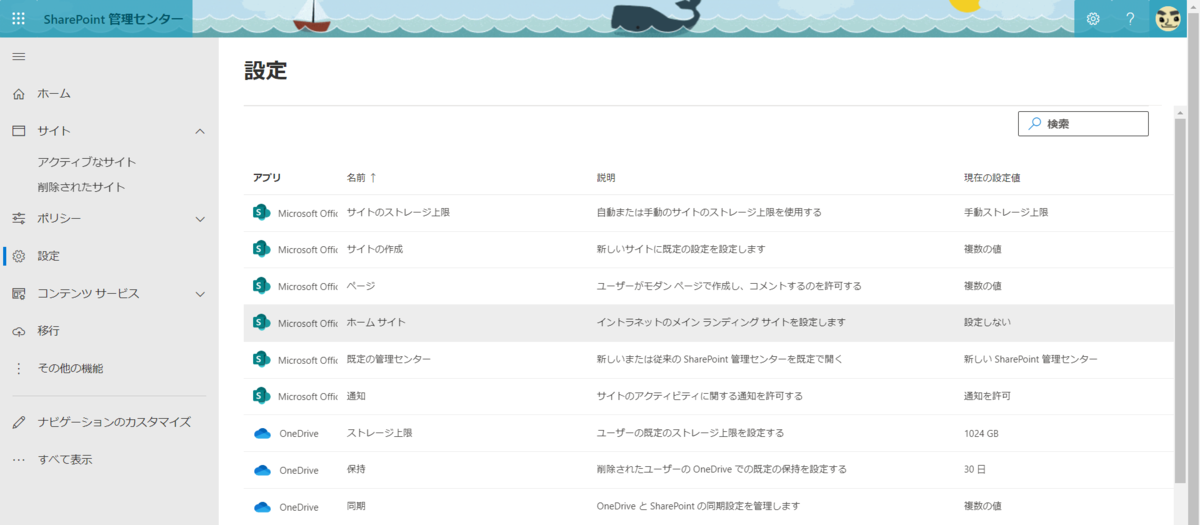The image size is (1200, 525).
Task: Click the Customize navigation pencil icon
Action: click(x=18, y=422)
